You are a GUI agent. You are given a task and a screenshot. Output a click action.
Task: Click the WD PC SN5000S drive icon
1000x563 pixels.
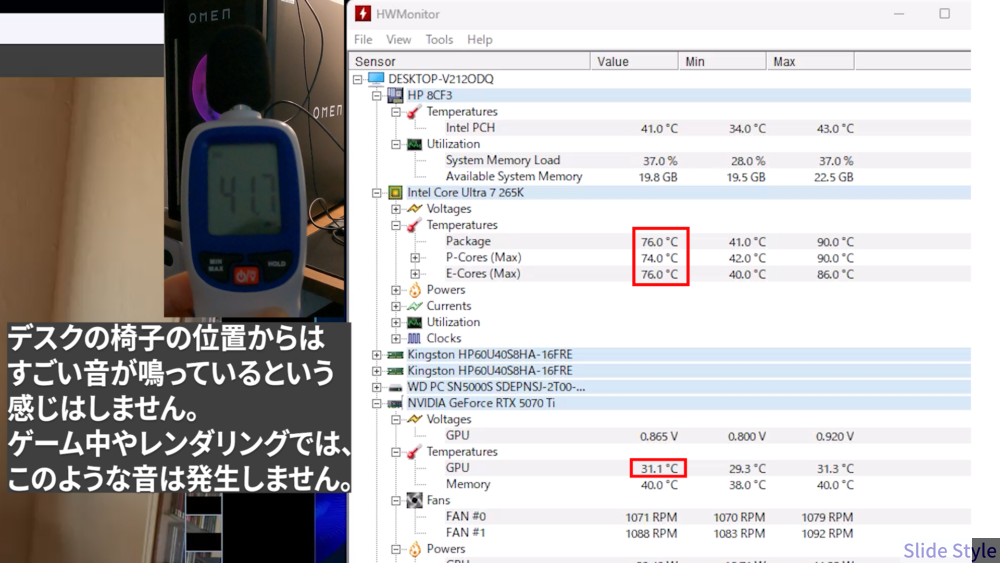pyautogui.click(x=395, y=387)
